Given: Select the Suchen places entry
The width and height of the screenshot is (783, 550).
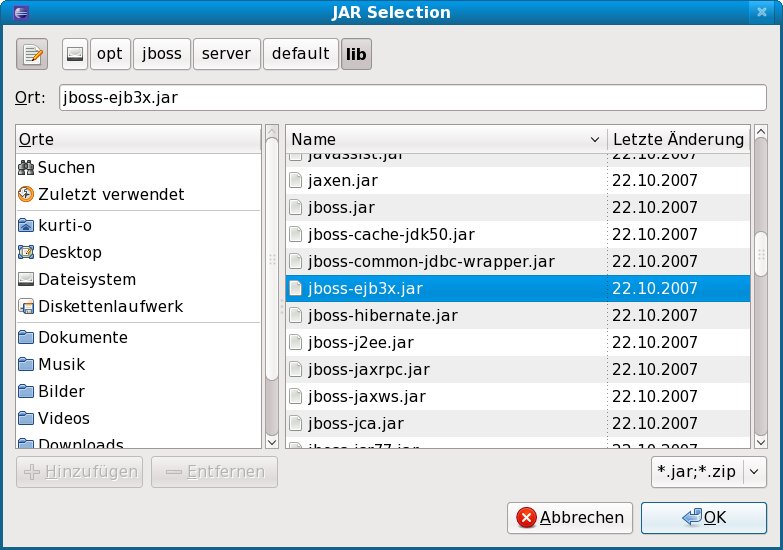Looking at the screenshot, I should [138, 167].
